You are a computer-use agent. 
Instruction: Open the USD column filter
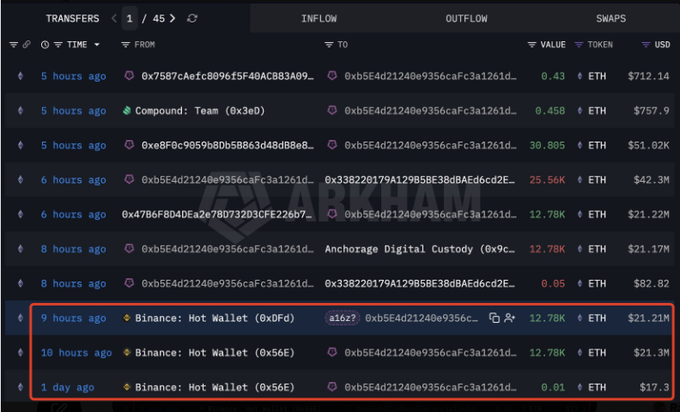[x=646, y=45]
